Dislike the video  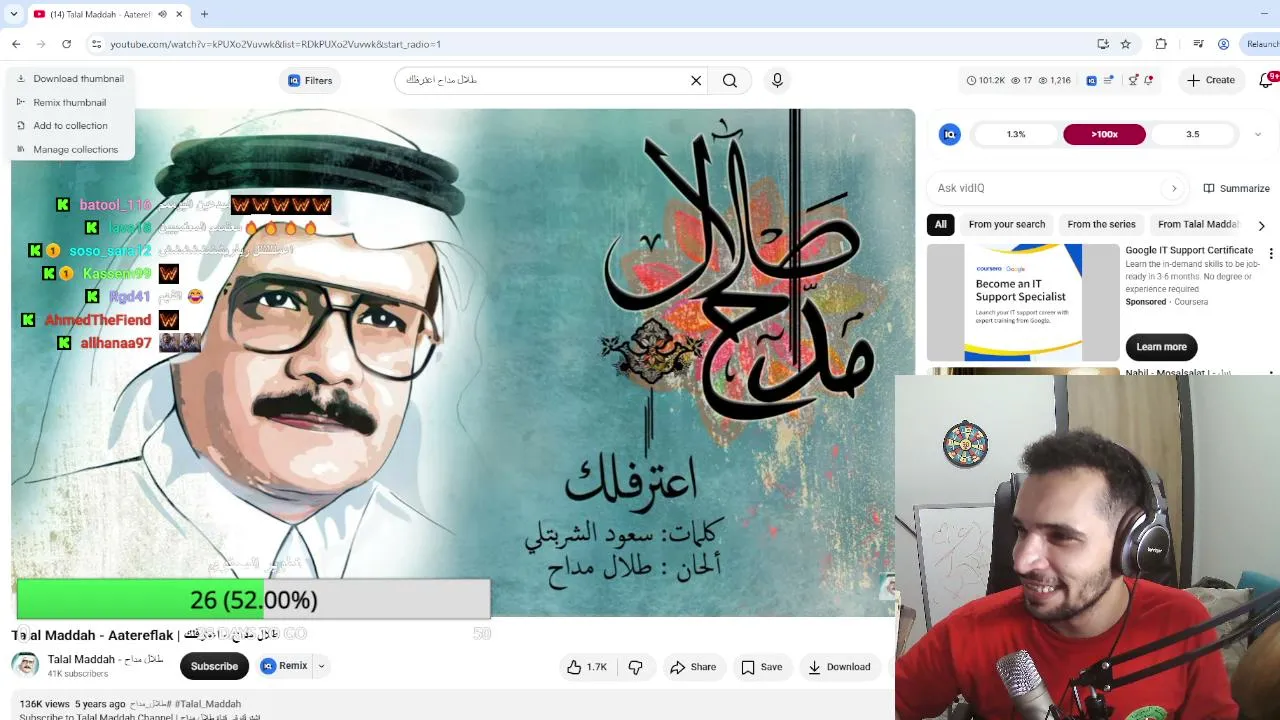pos(635,667)
